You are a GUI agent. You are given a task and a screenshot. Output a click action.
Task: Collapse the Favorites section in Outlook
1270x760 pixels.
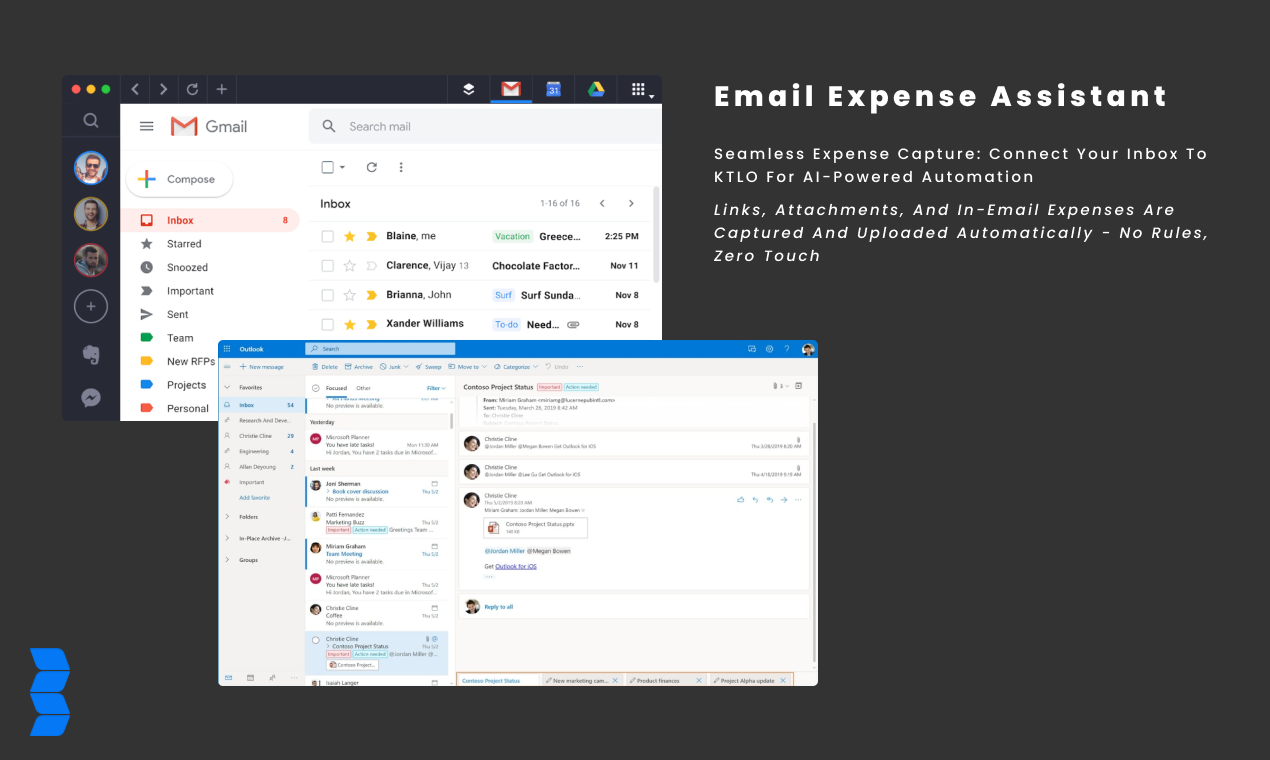click(x=227, y=387)
